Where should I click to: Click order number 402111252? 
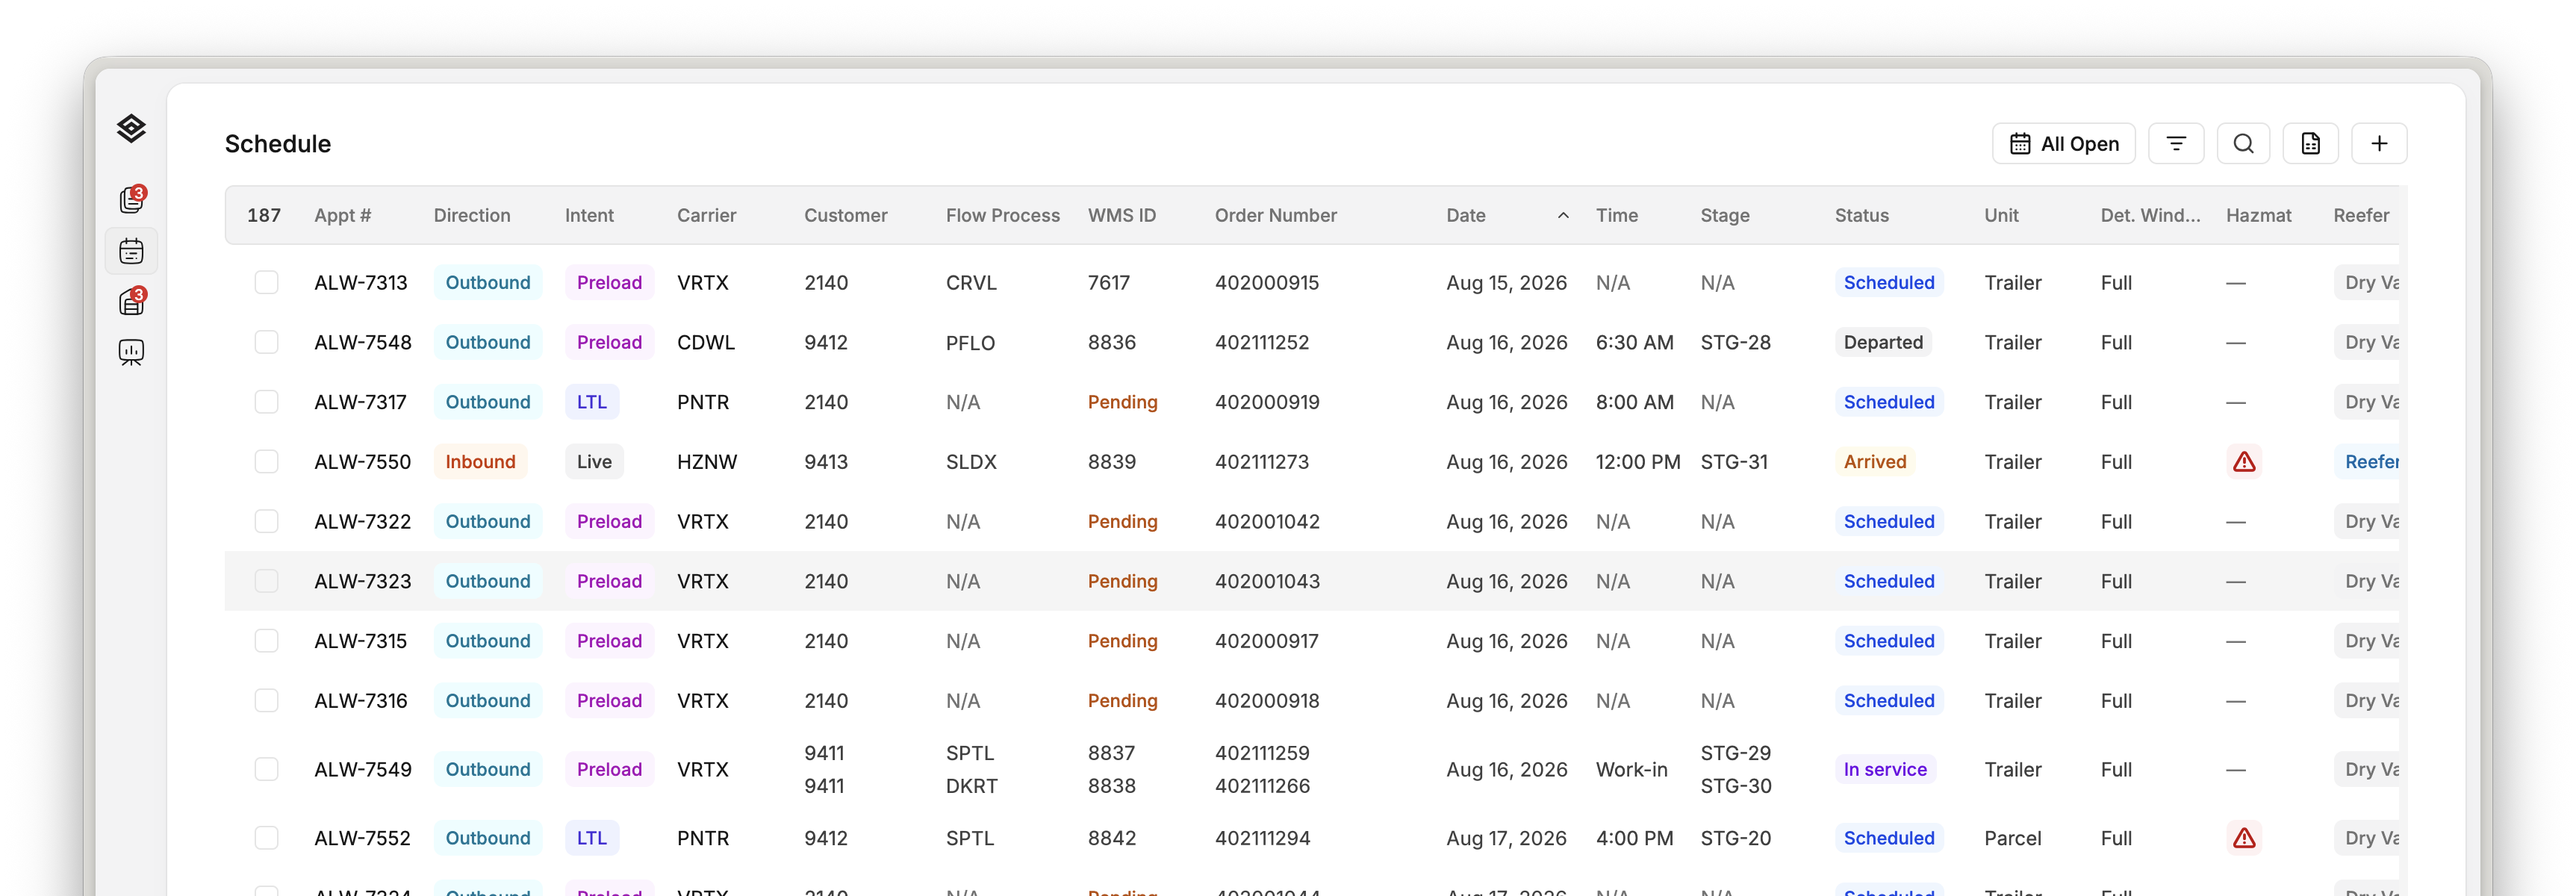[x=1262, y=342]
